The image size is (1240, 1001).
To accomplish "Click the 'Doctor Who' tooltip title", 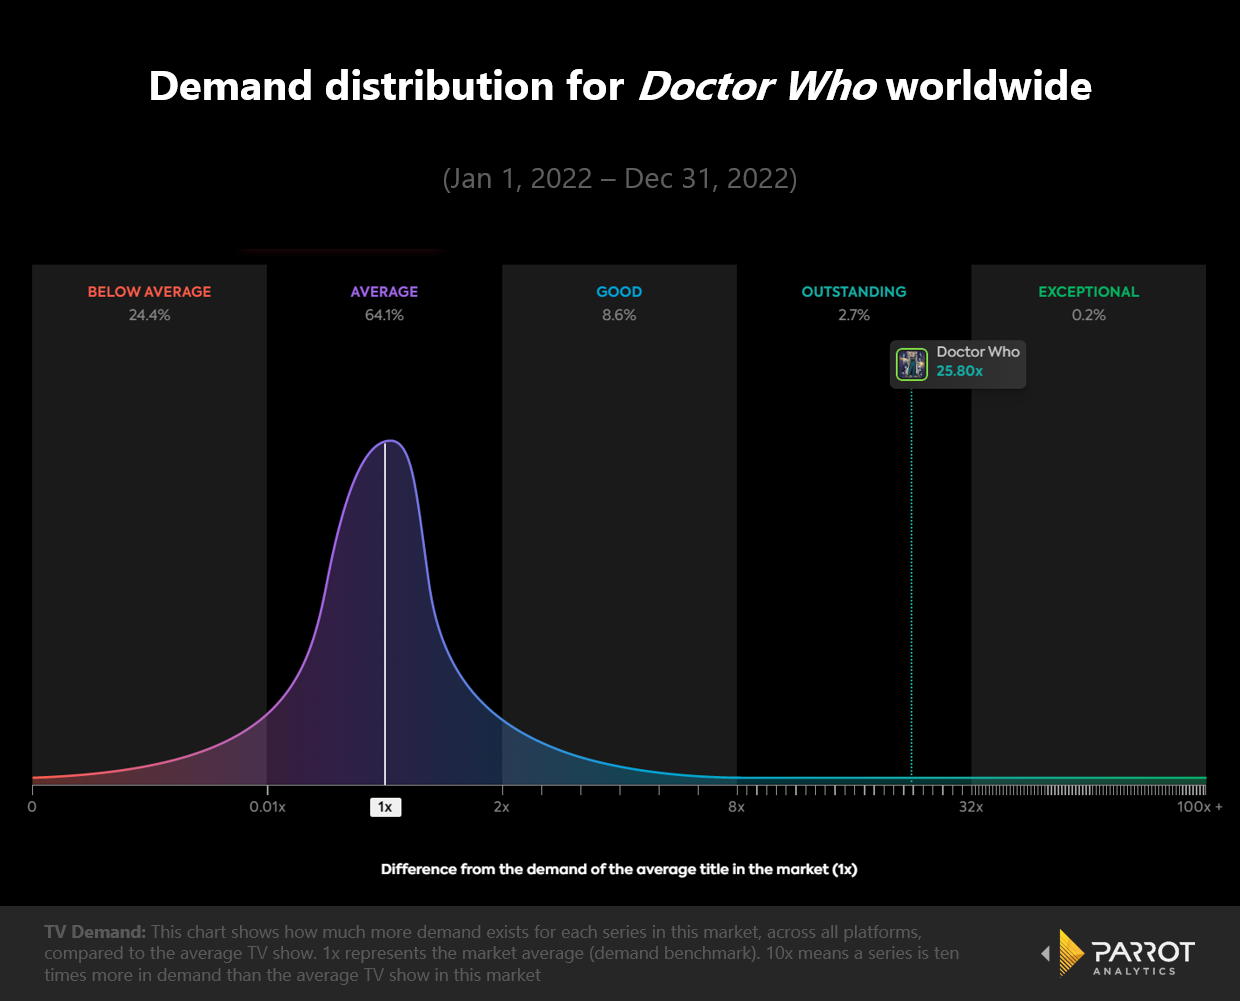I will click(978, 352).
